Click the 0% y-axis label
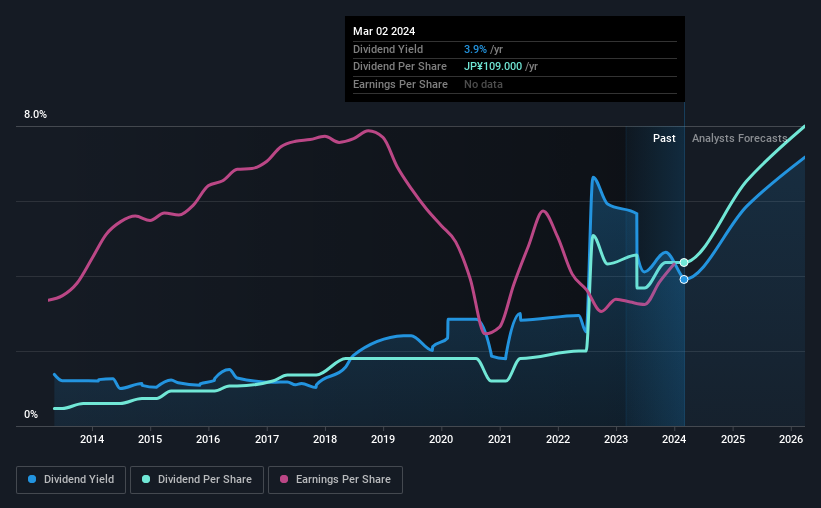 coord(31,414)
